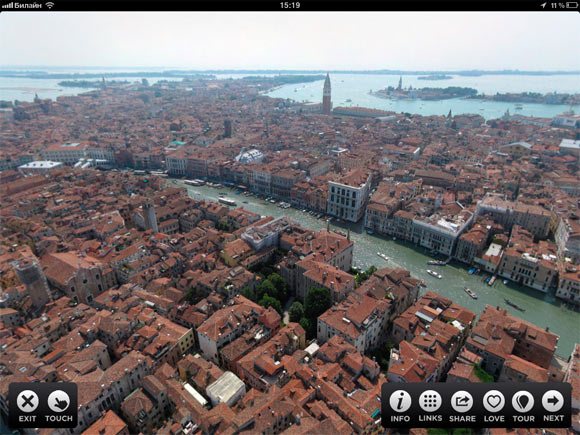Click the SHARE arrow icon
Image resolution: width=580 pixels, height=435 pixels.
[x=462, y=401]
